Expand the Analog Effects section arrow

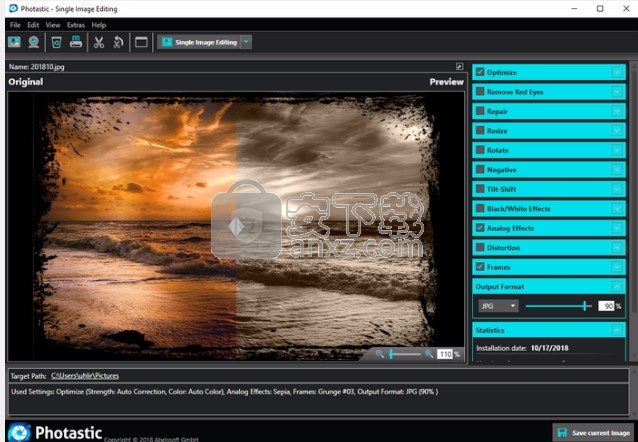tap(617, 228)
